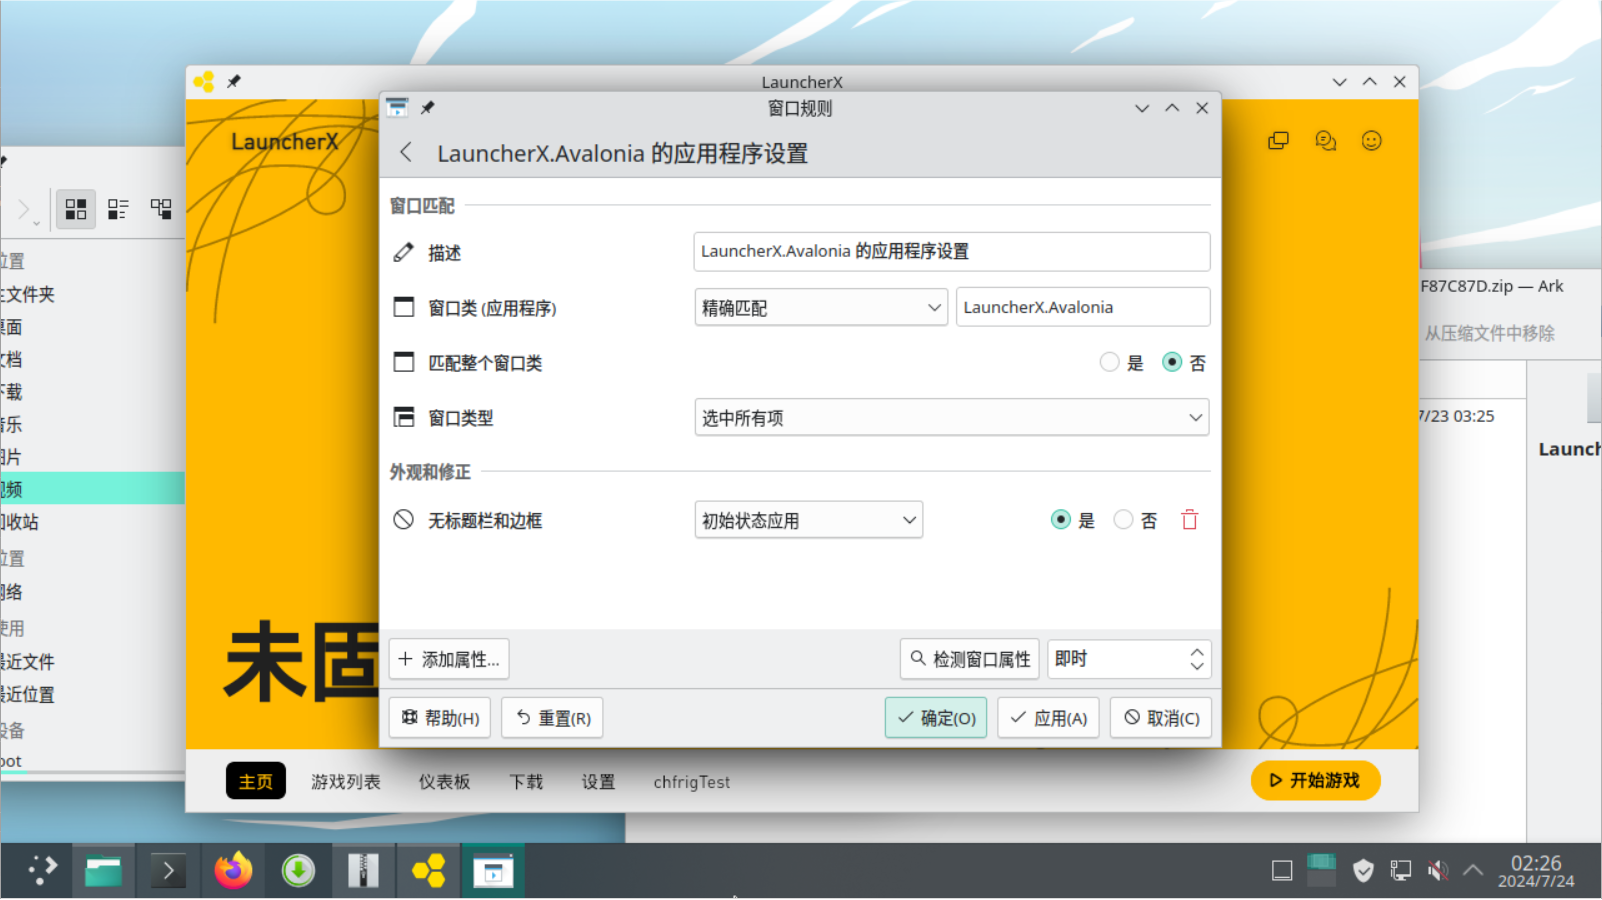Open the 下载 tab in LauncherX
The width and height of the screenshot is (1602, 900).
(x=526, y=782)
